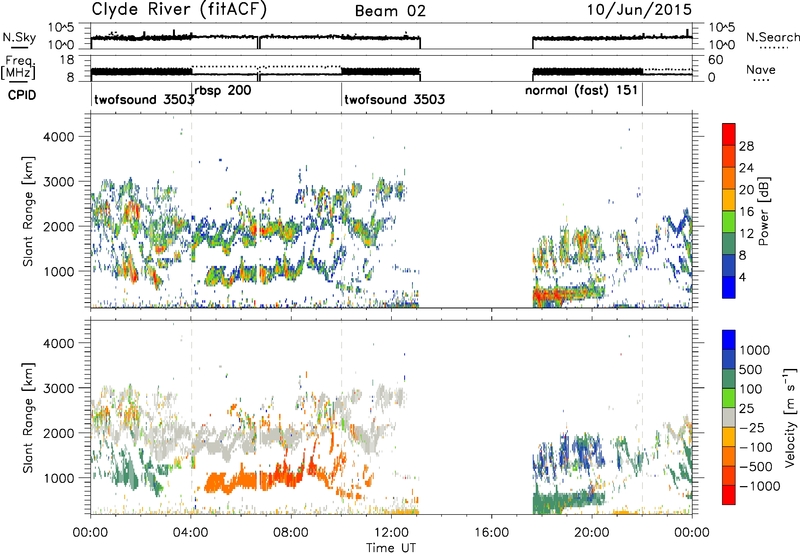Click the '16' tick on the Power scale
The image size is (800, 554).
pos(746,212)
